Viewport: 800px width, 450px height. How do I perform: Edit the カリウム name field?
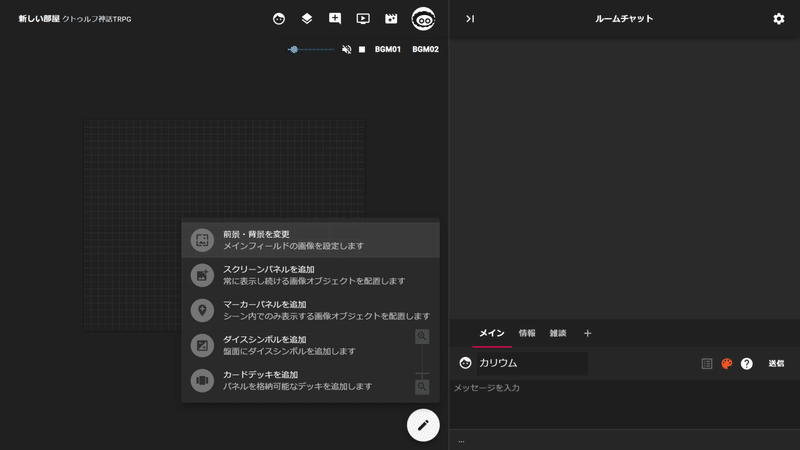532,363
